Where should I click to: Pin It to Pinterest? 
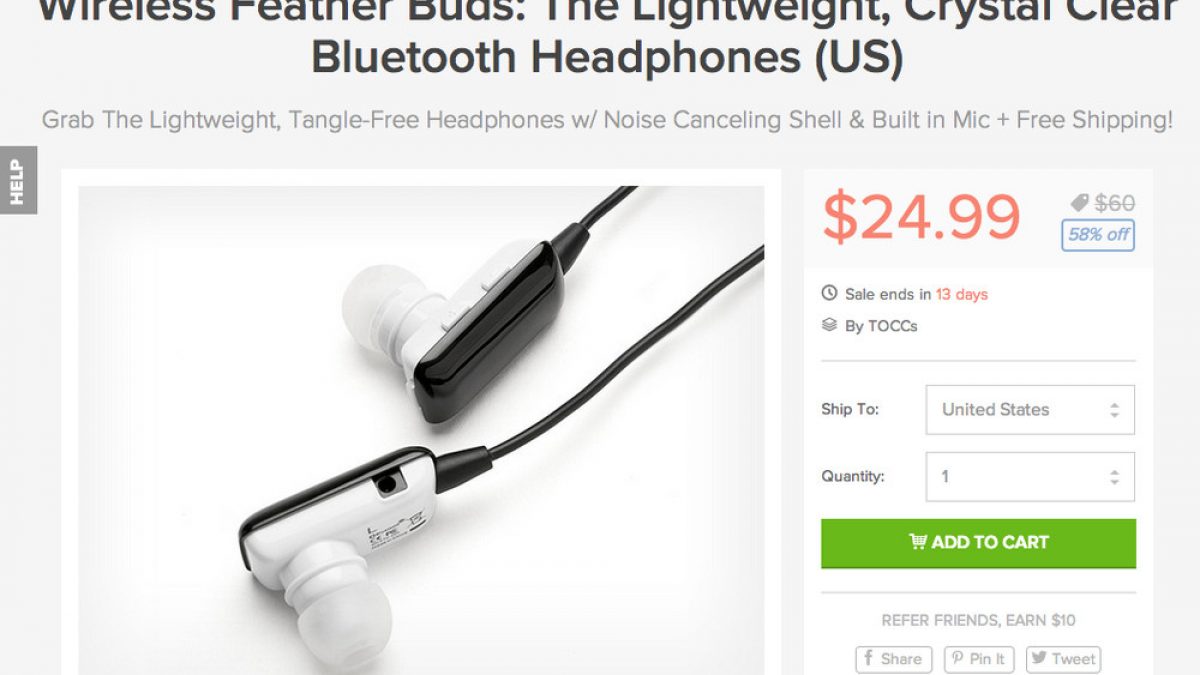pyautogui.click(x=979, y=660)
